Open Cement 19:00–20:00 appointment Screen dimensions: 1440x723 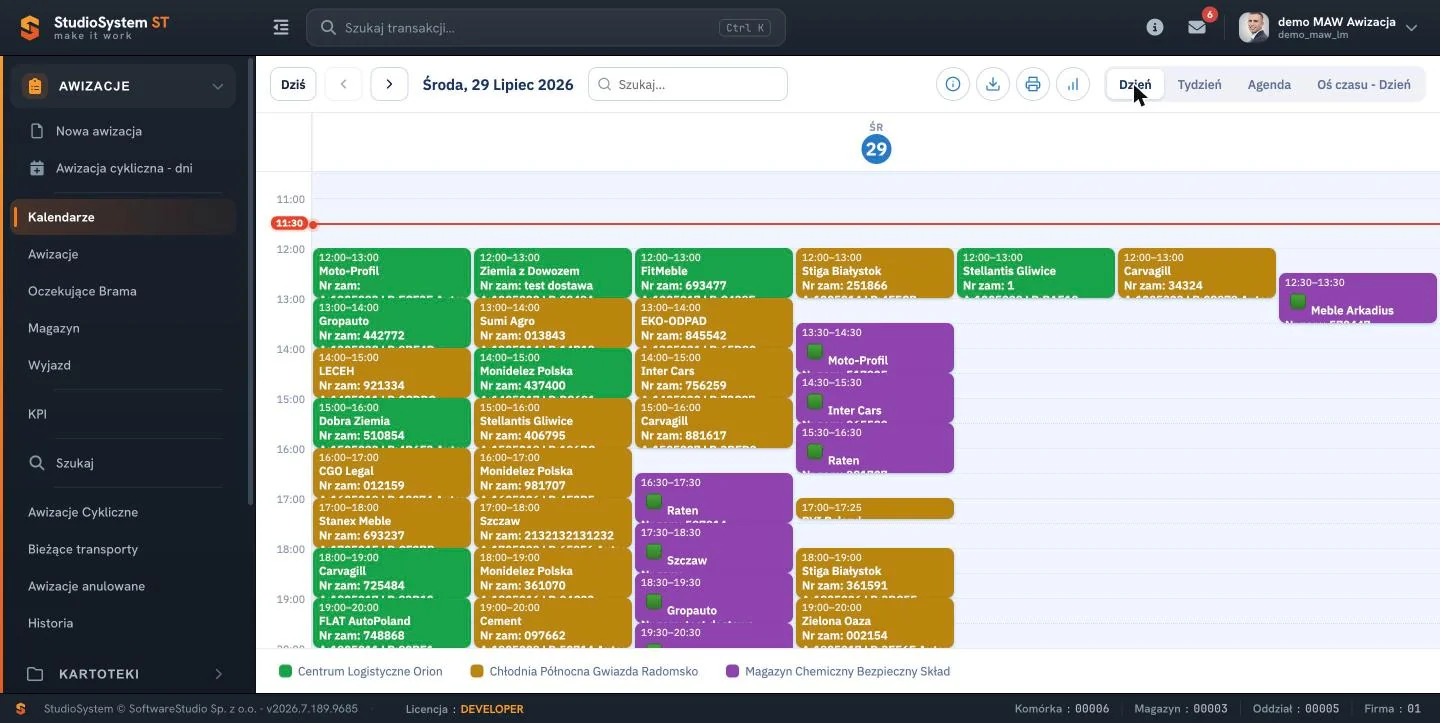point(553,623)
